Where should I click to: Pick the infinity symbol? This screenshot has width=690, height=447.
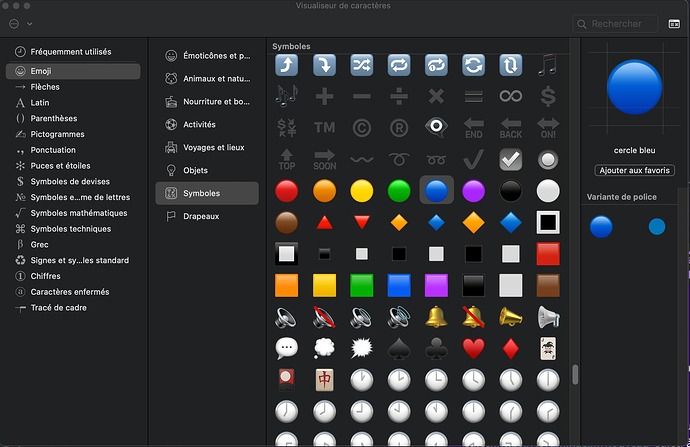(x=510, y=97)
